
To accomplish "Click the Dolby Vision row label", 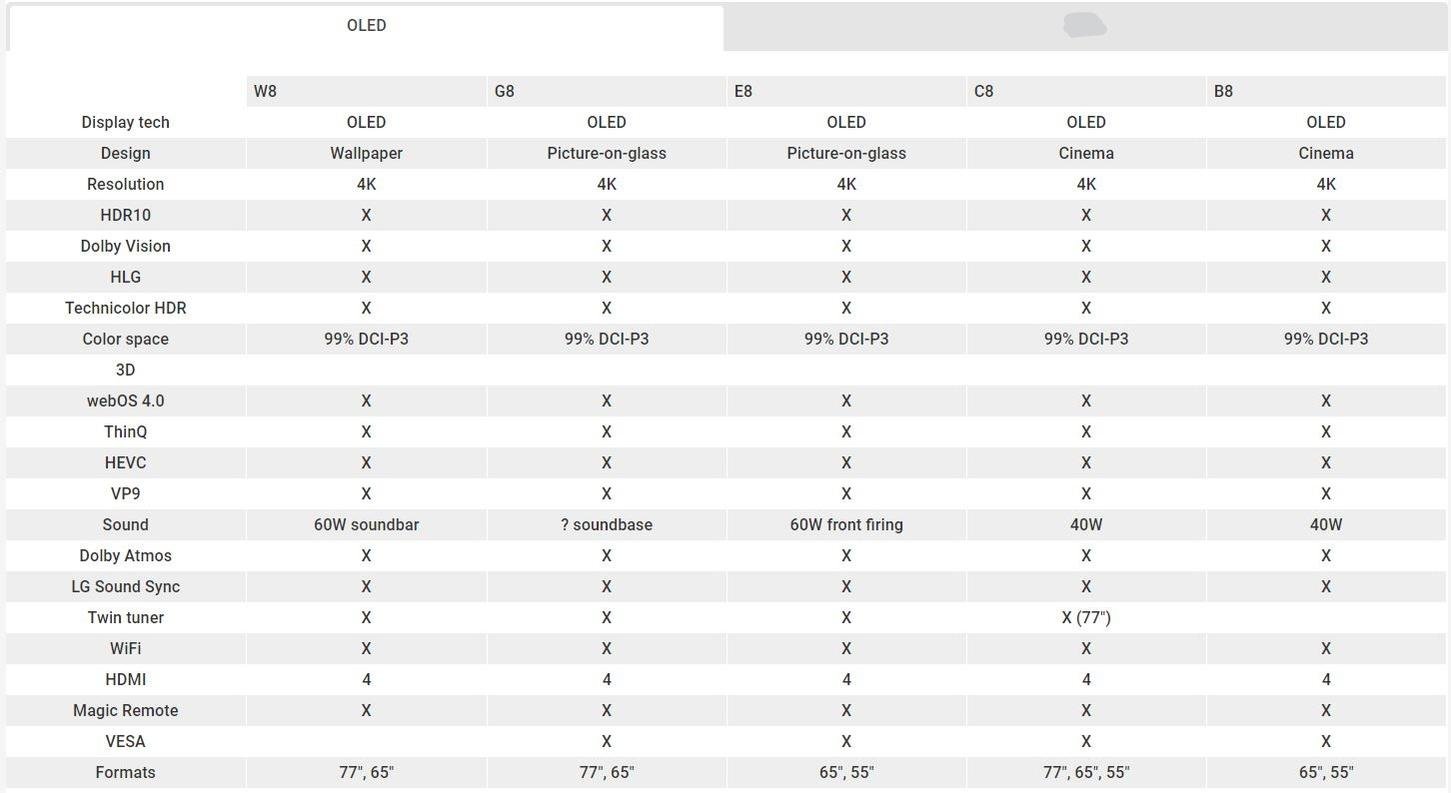I will tap(125, 246).
